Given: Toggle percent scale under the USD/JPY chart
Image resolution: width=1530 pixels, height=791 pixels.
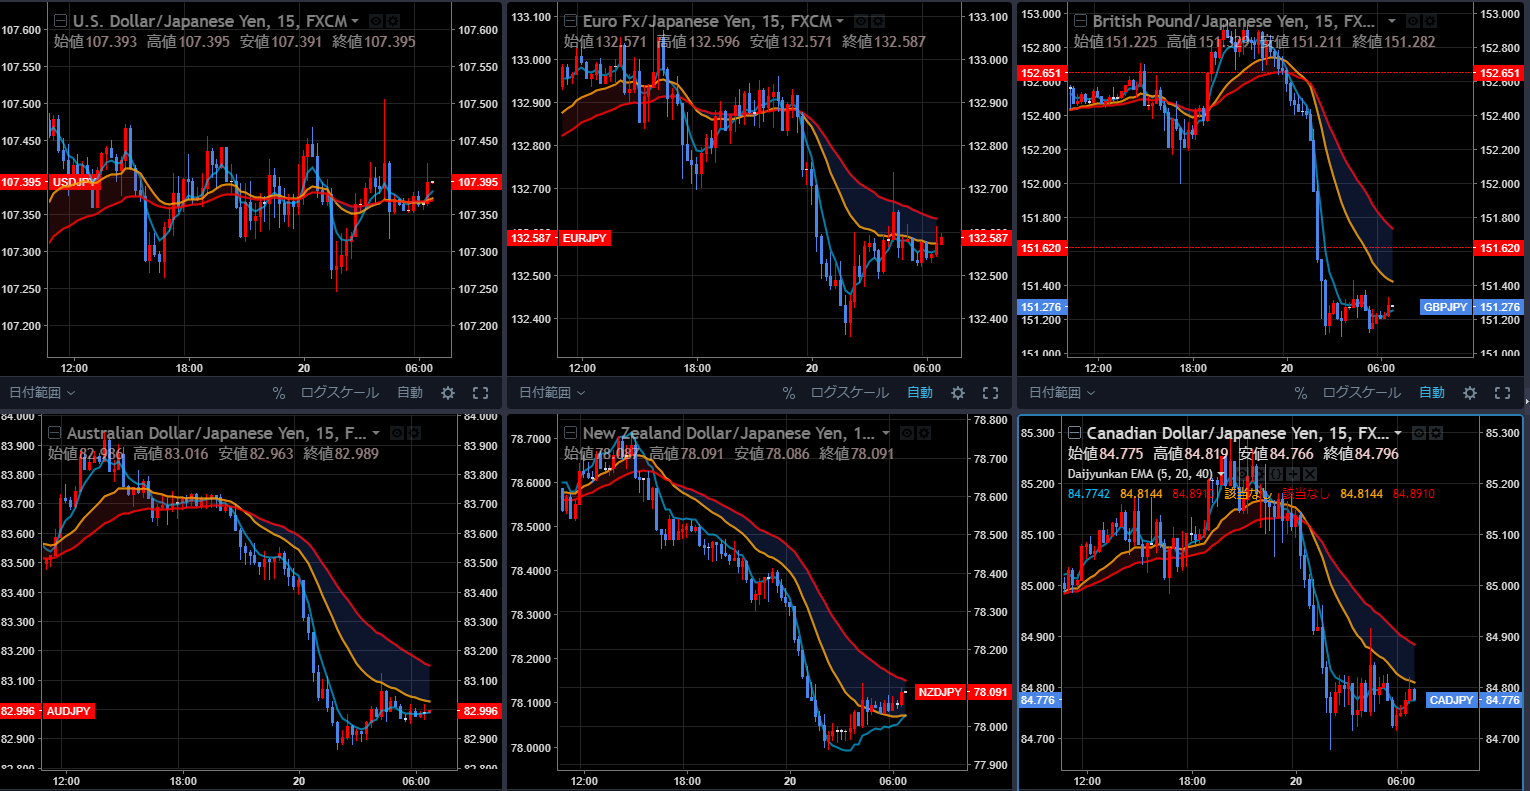Looking at the screenshot, I should 279,393.
